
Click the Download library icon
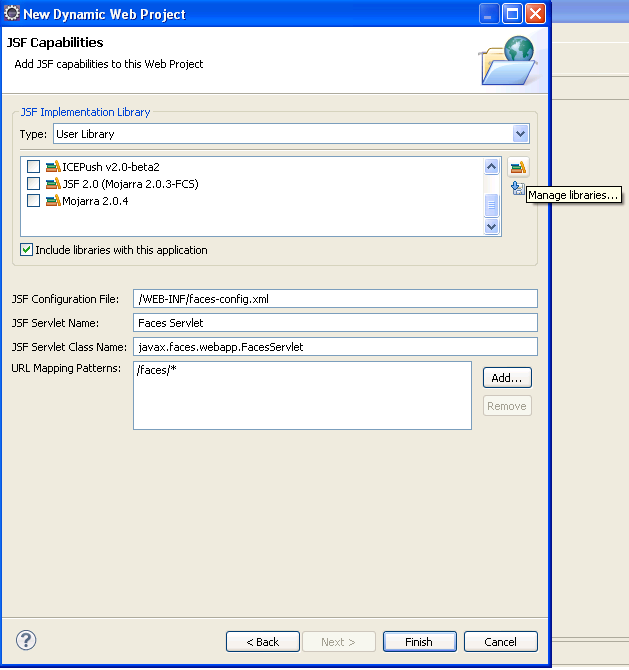(x=518, y=188)
